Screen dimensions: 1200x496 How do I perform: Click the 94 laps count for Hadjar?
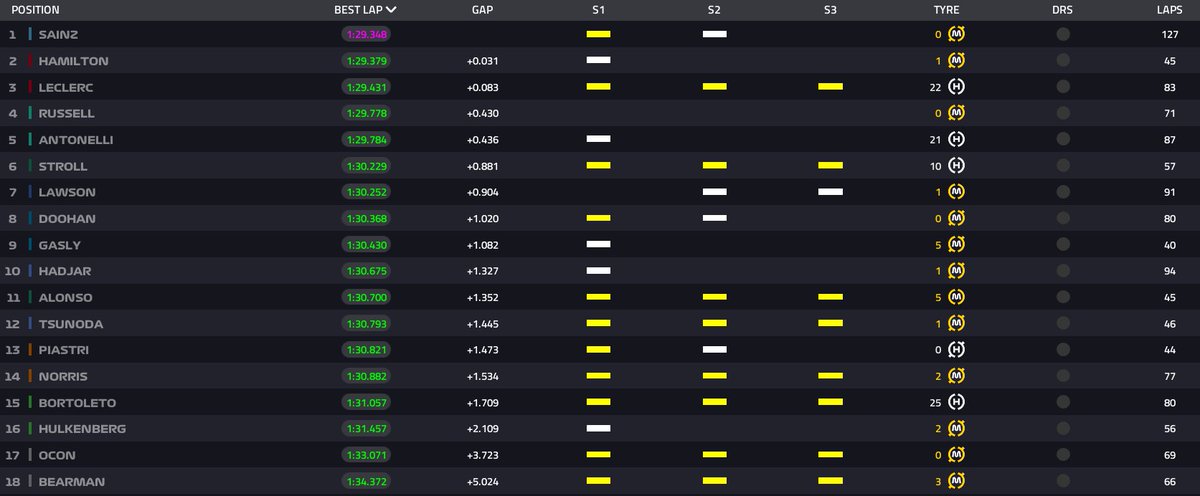(1168, 271)
